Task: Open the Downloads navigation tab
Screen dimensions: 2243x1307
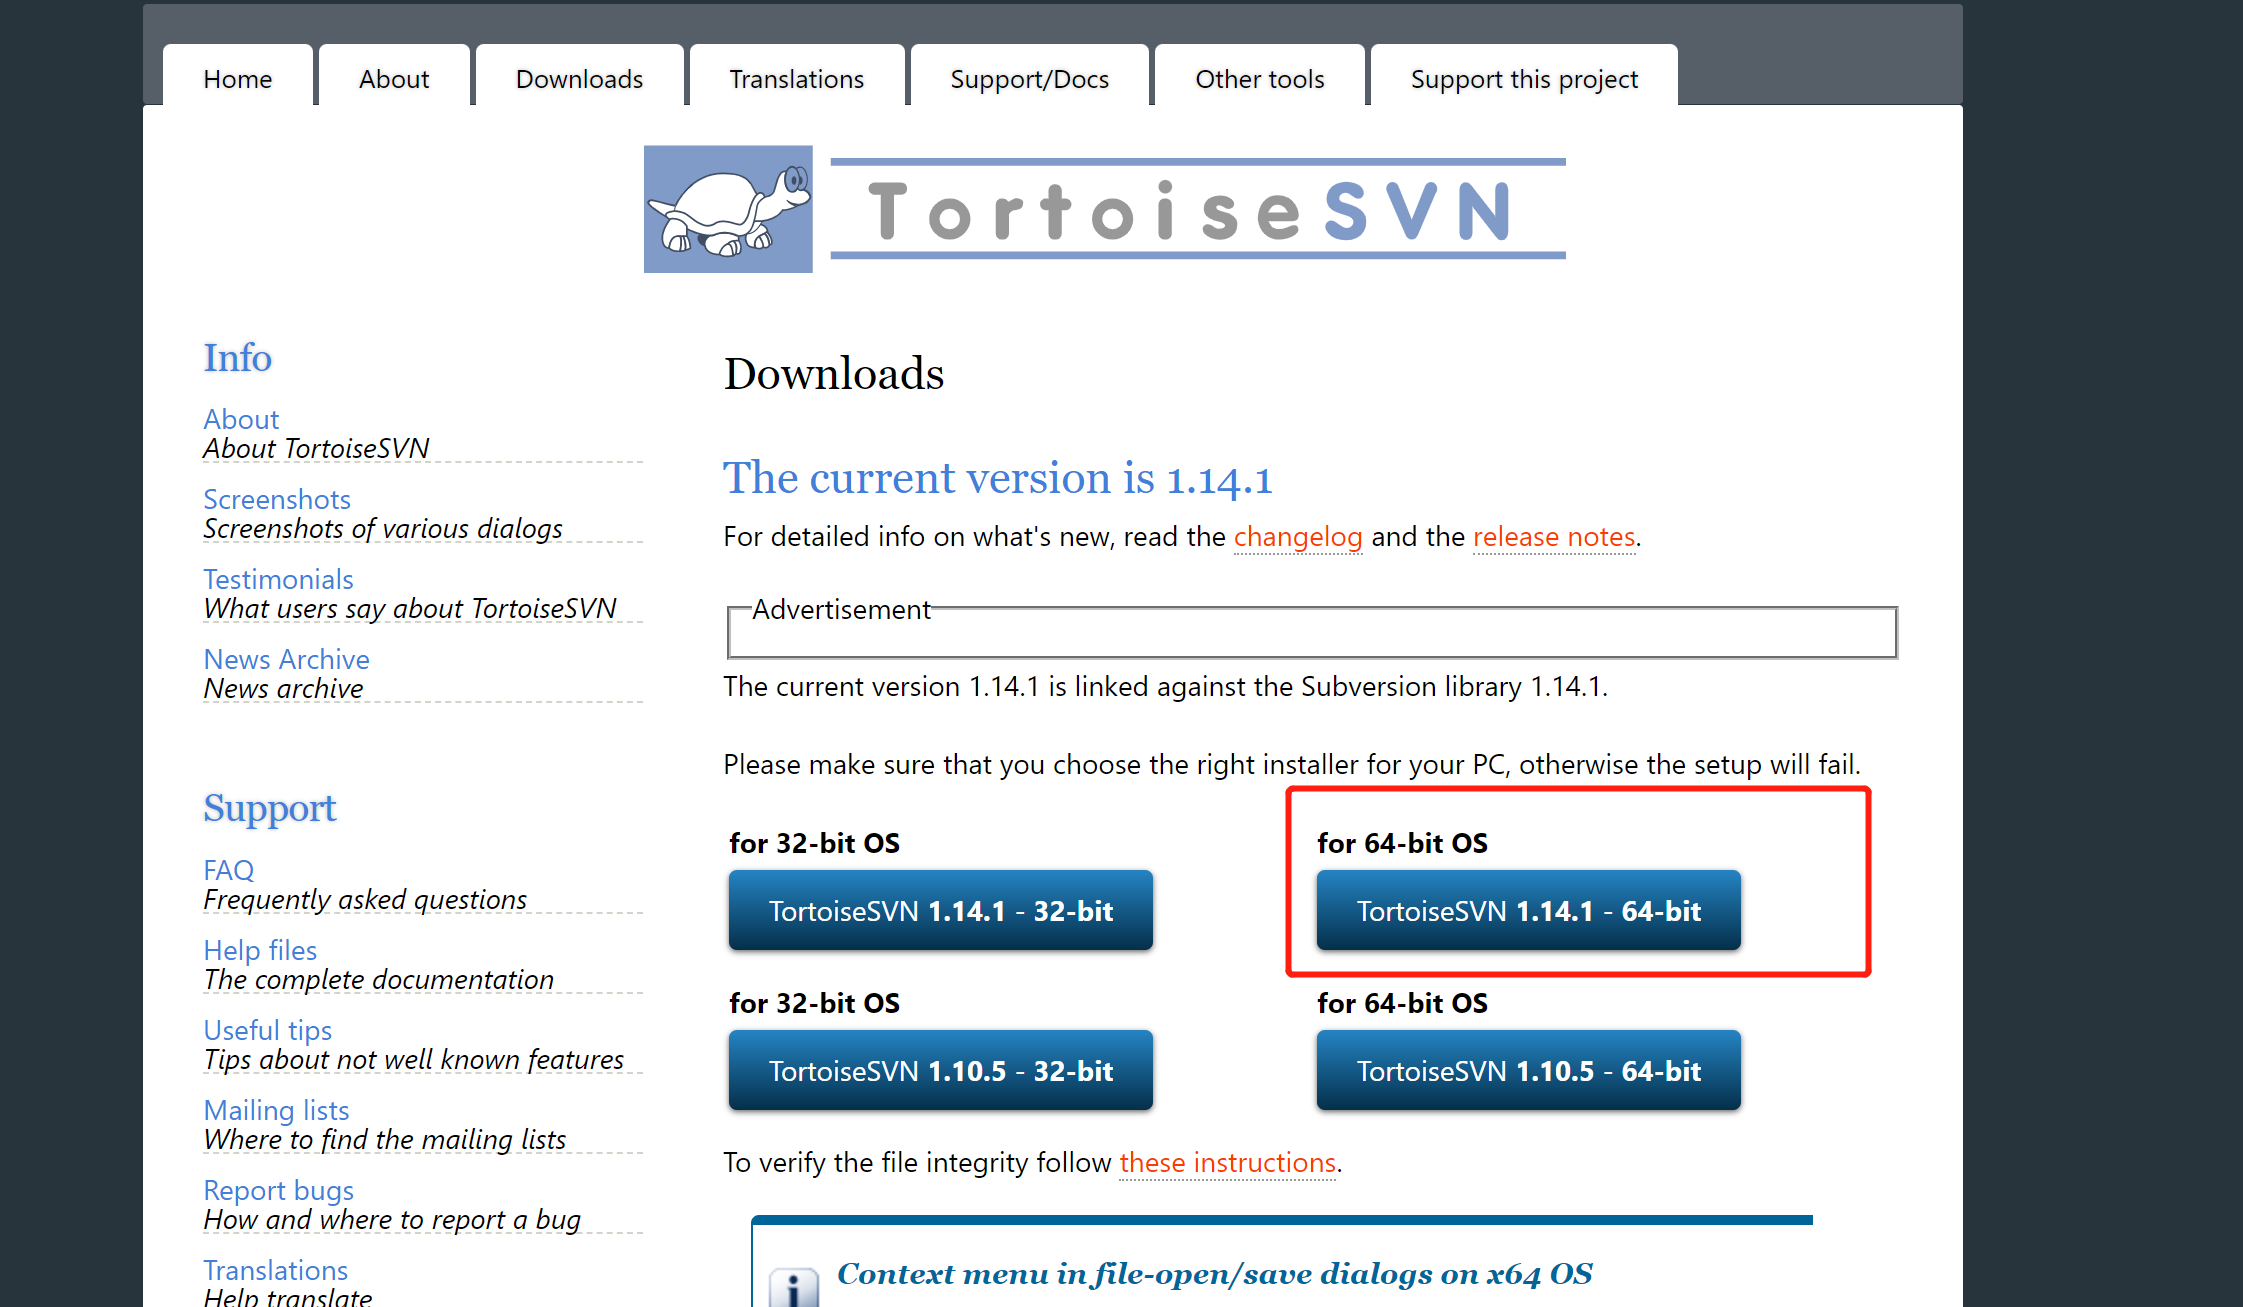Action: [x=579, y=79]
